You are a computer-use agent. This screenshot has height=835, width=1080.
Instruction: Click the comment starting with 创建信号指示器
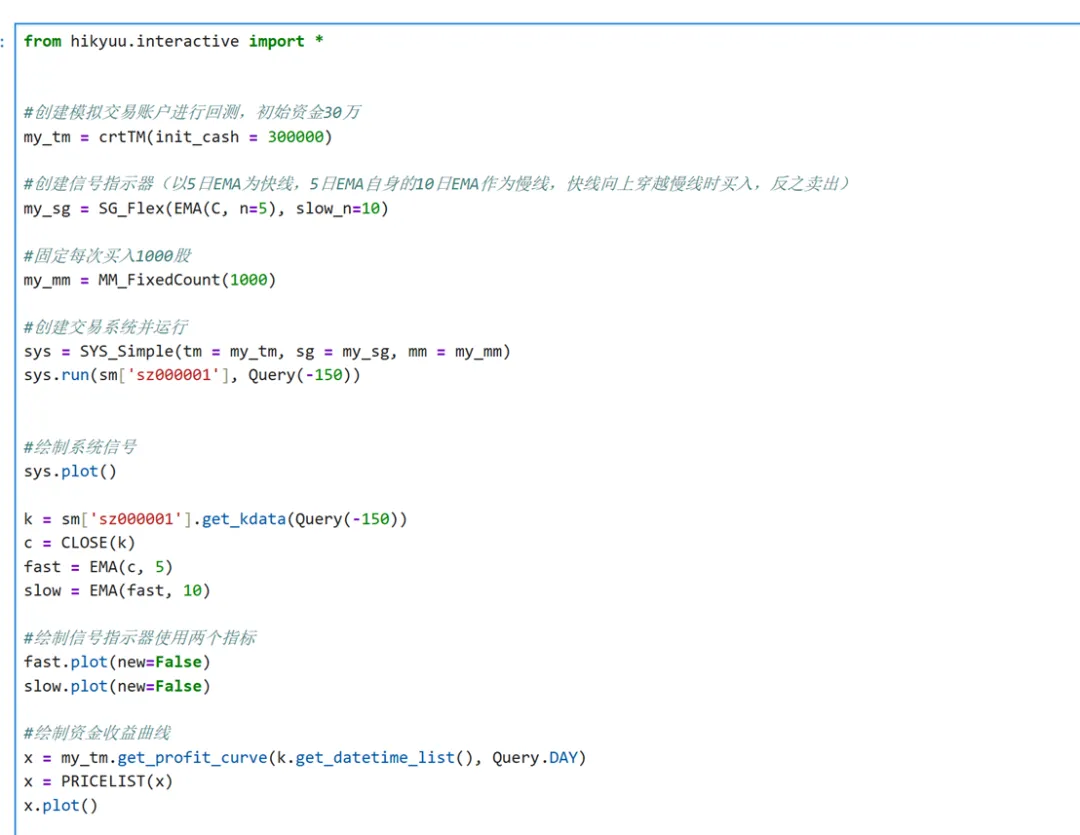[437, 184]
